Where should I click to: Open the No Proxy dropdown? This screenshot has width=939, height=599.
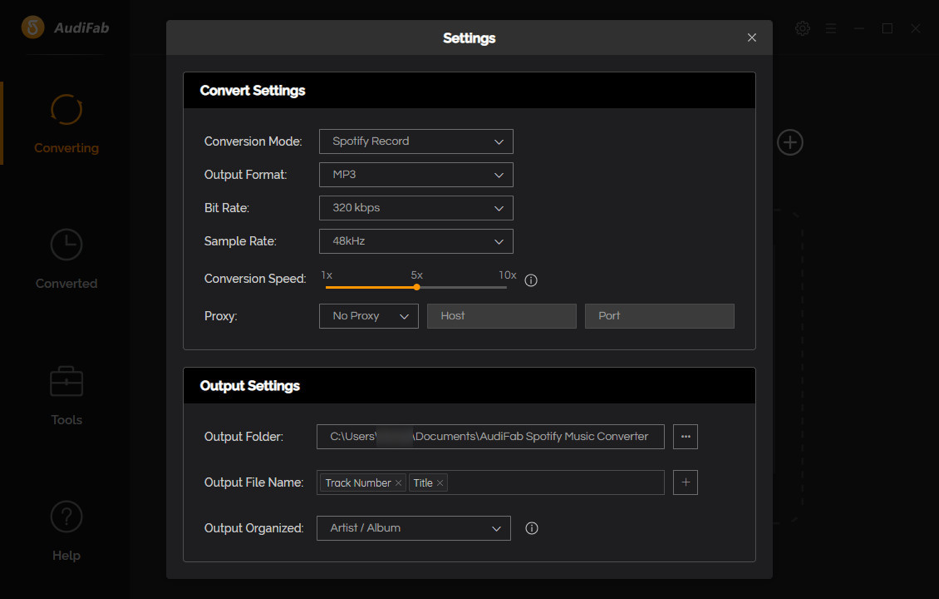(368, 316)
